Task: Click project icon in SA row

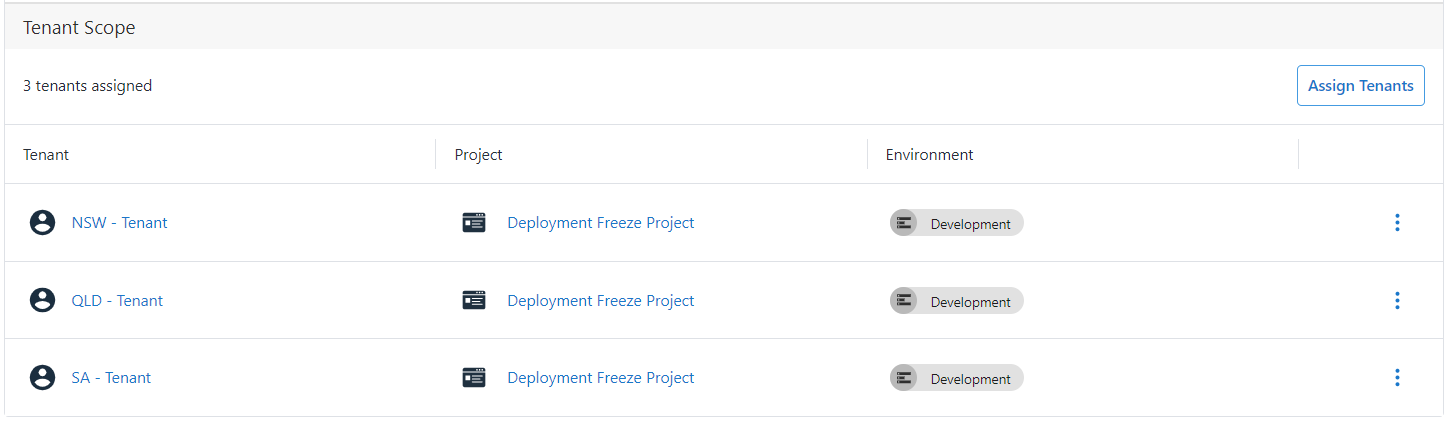Action: click(x=474, y=378)
